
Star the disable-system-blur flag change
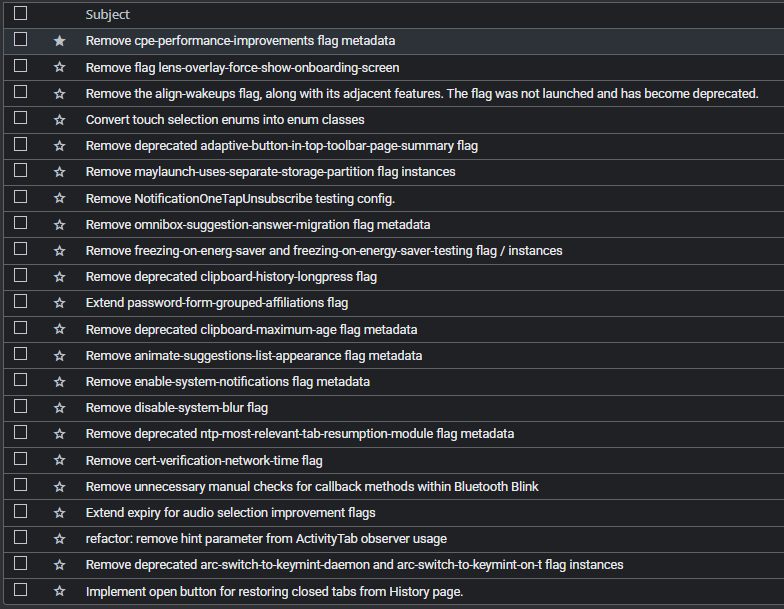tap(60, 408)
